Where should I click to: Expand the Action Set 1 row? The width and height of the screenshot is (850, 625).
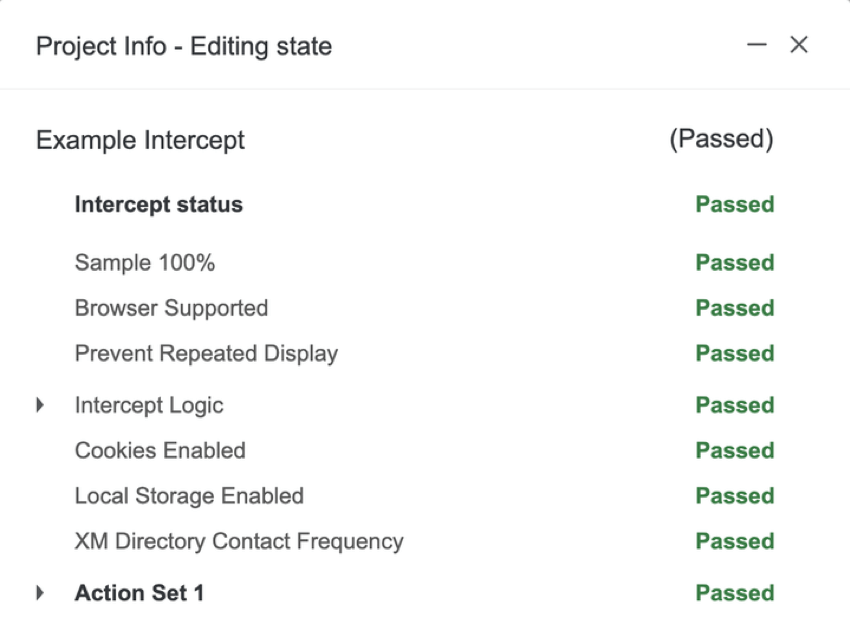pos(40,593)
